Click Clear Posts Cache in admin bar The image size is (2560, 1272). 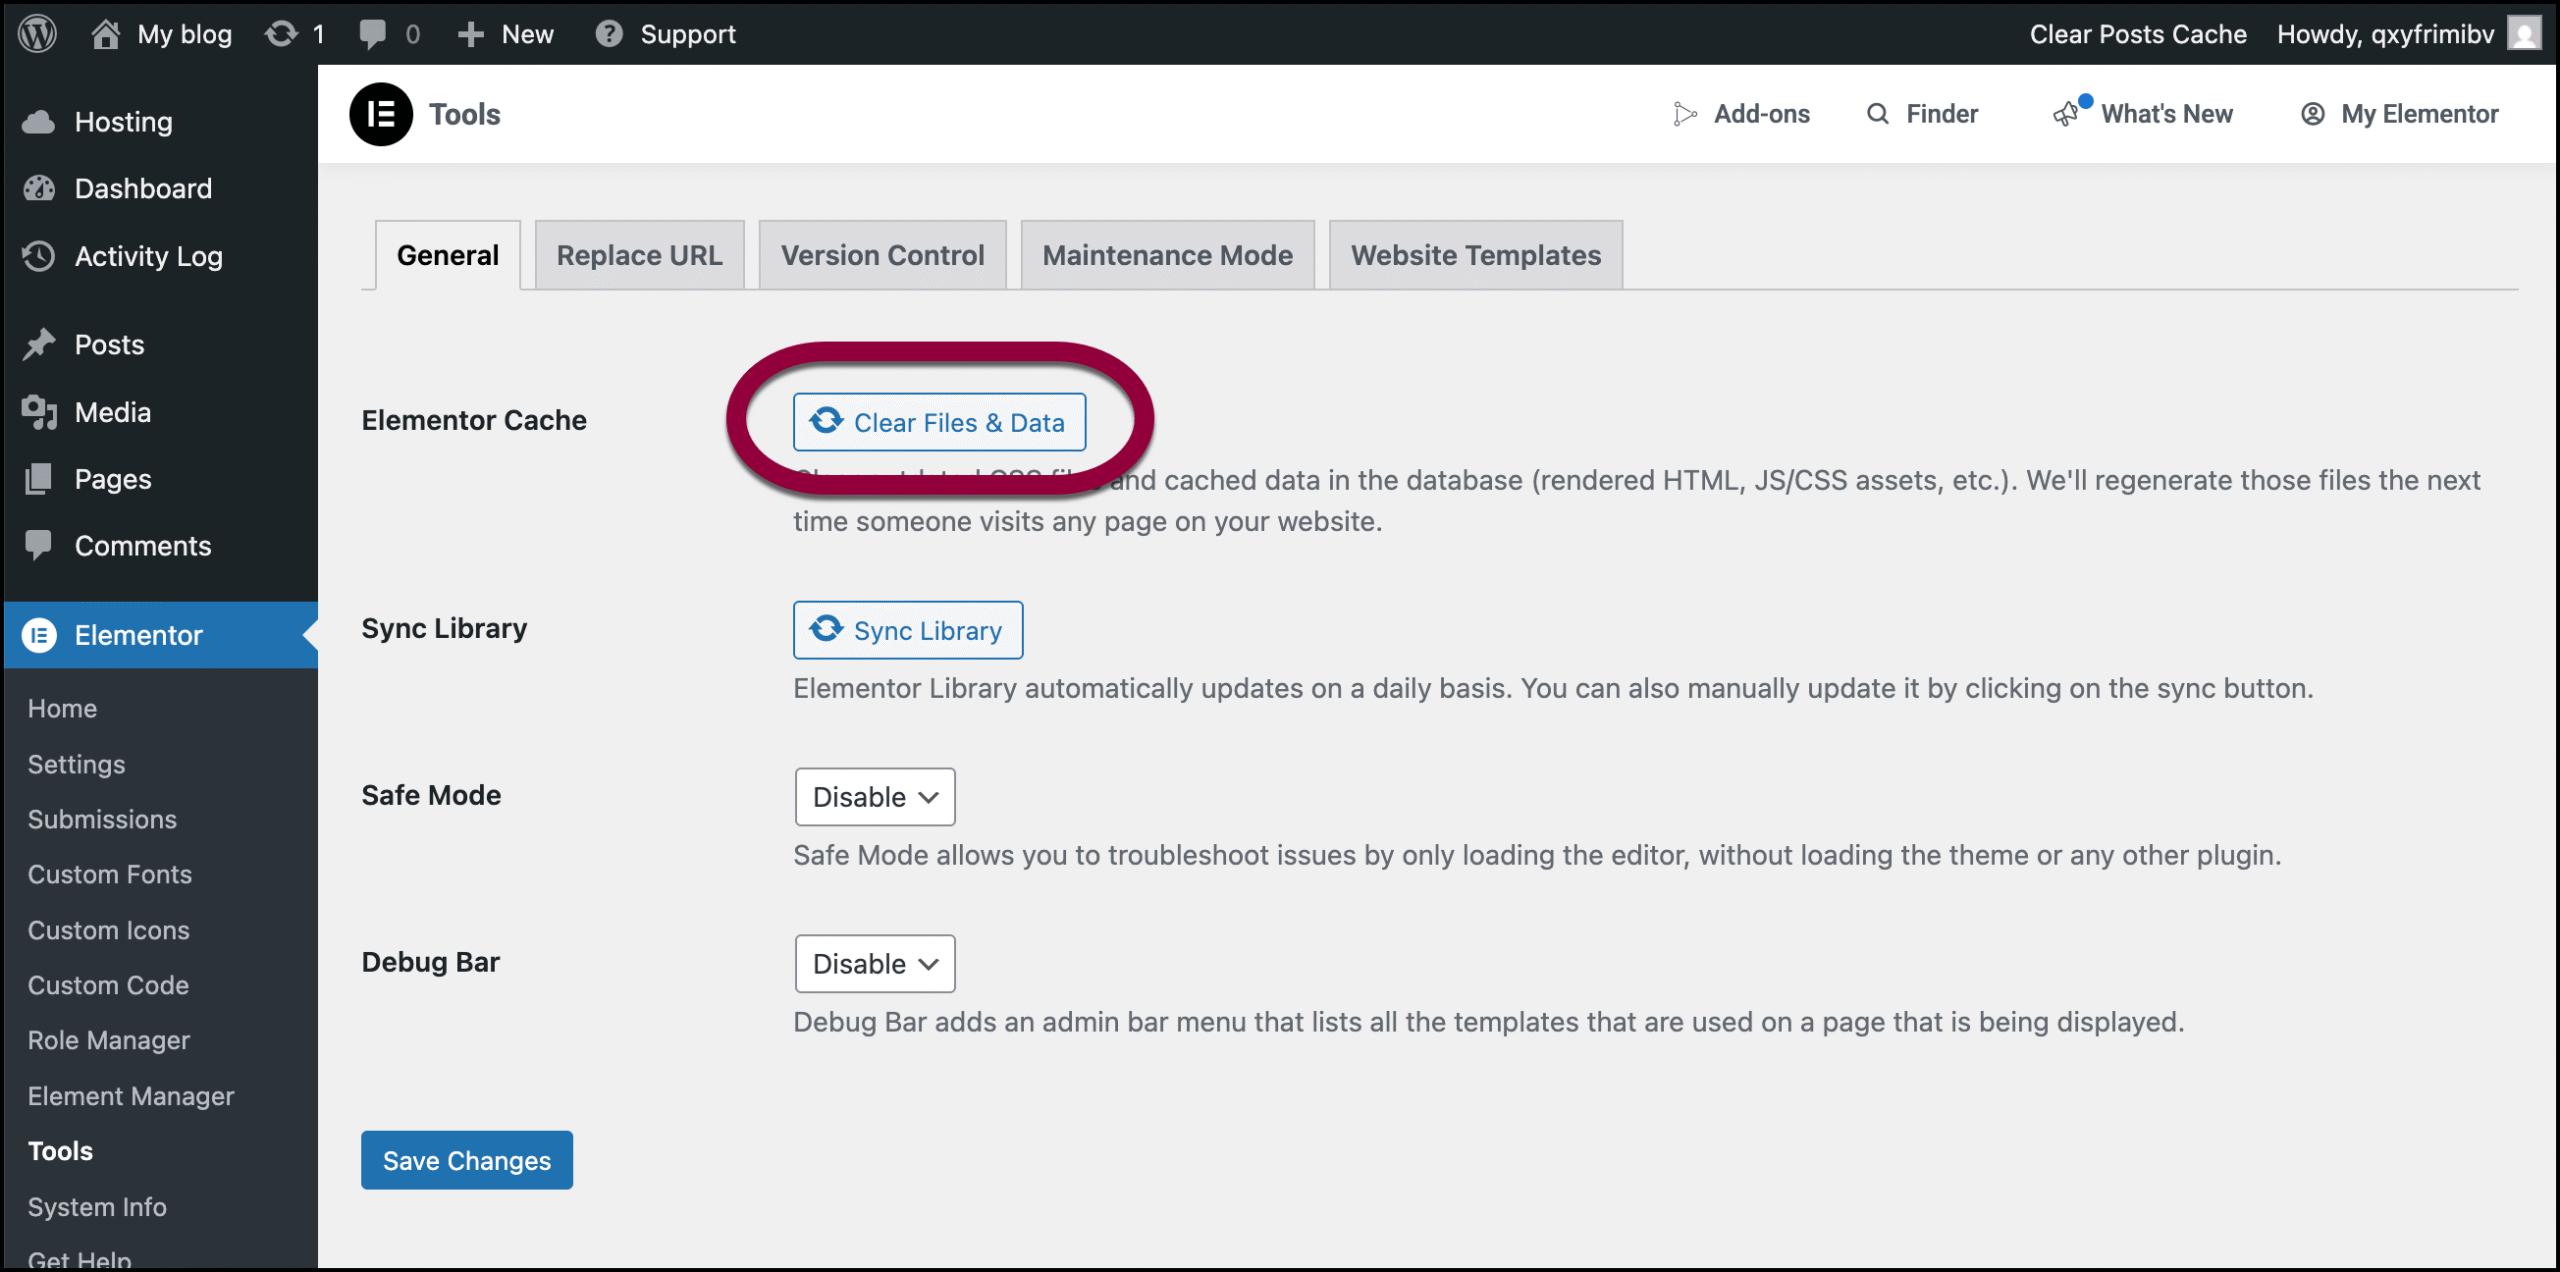coord(2137,34)
